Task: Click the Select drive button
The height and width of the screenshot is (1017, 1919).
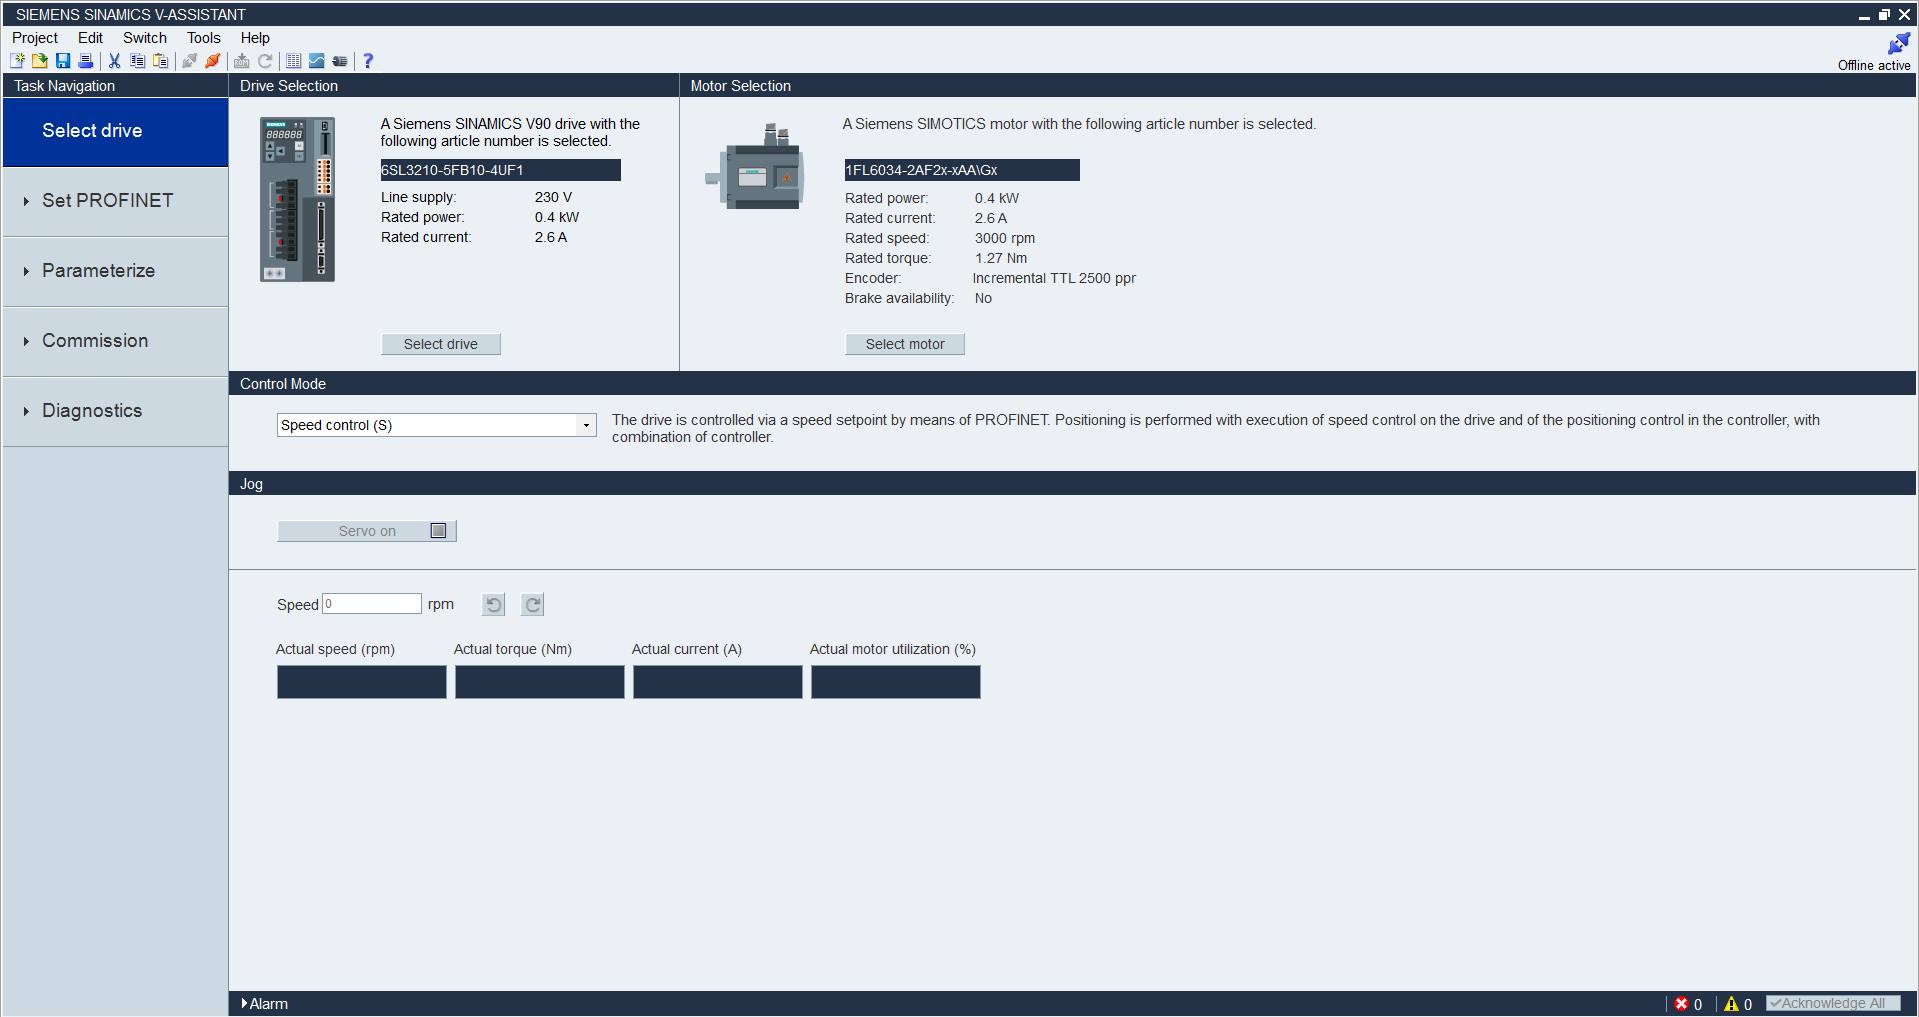Action: point(441,344)
